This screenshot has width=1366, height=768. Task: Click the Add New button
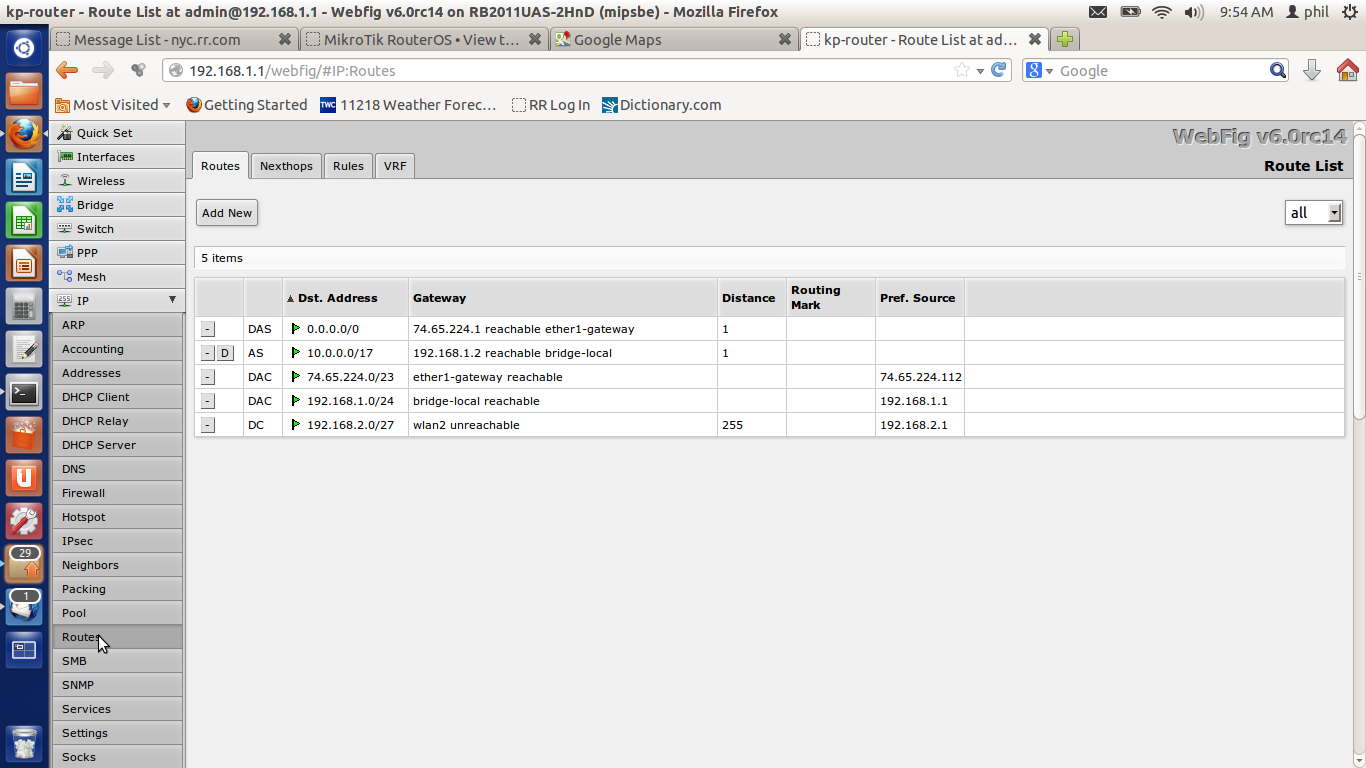coord(226,212)
